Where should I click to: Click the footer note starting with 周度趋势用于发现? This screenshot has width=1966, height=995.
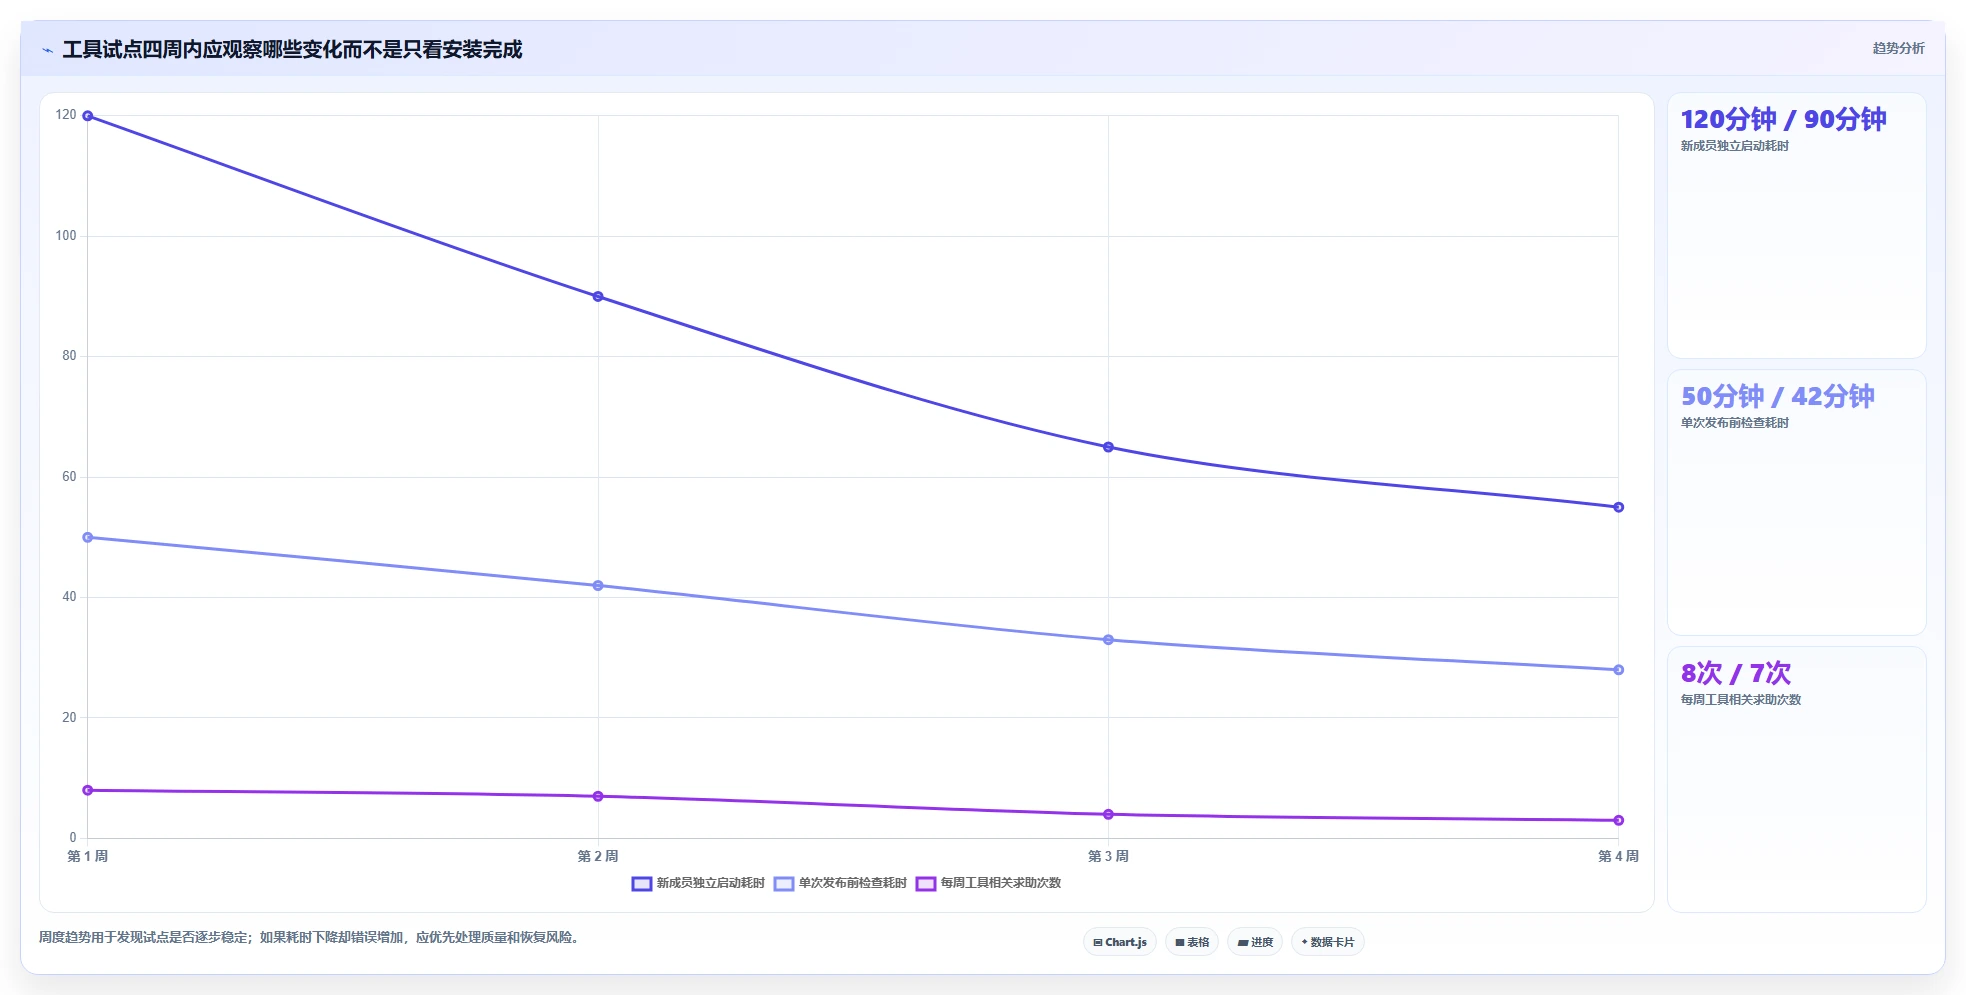[x=311, y=937]
